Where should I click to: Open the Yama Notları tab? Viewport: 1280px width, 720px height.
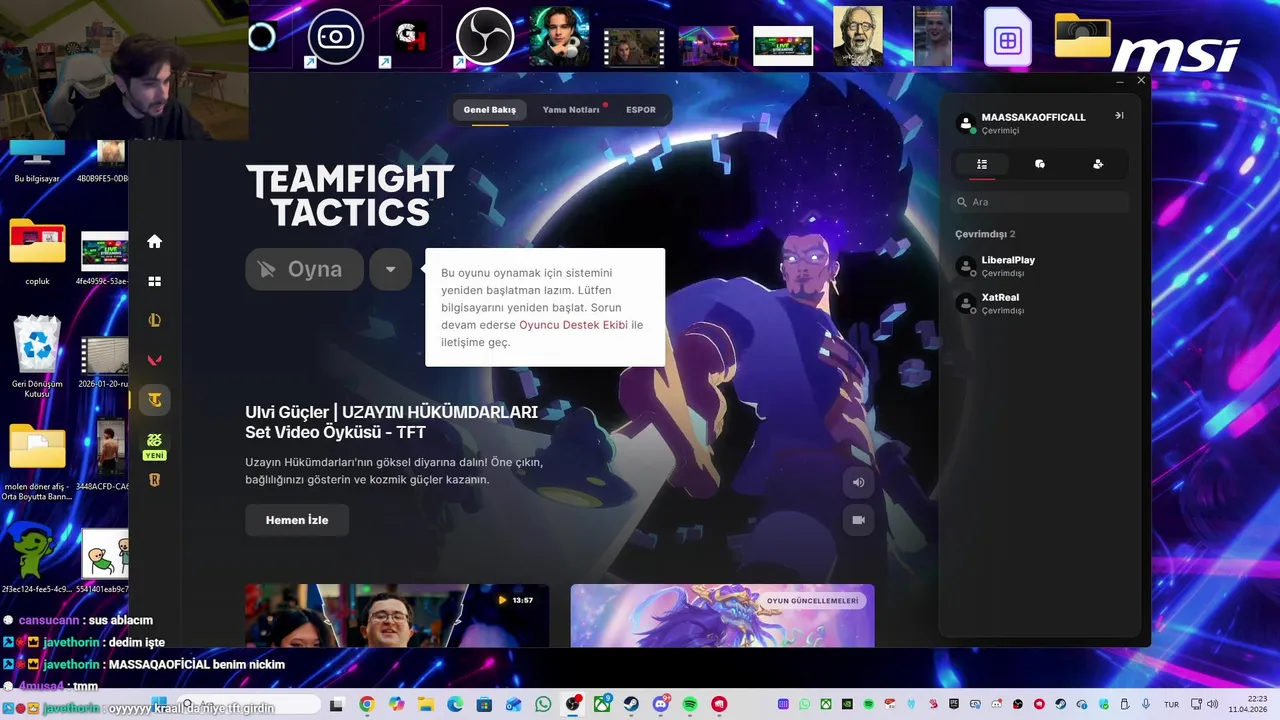click(x=571, y=110)
